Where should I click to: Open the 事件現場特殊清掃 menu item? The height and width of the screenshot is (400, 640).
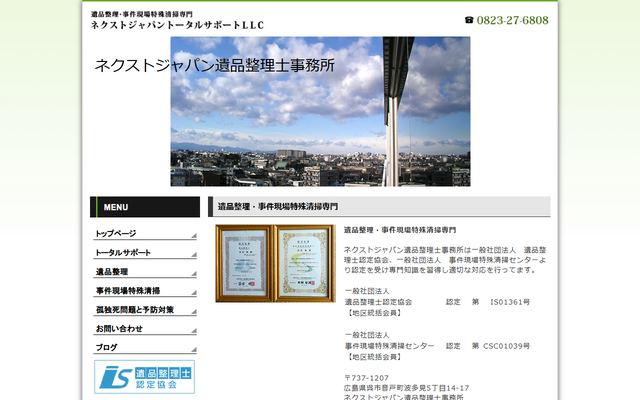[145, 291]
